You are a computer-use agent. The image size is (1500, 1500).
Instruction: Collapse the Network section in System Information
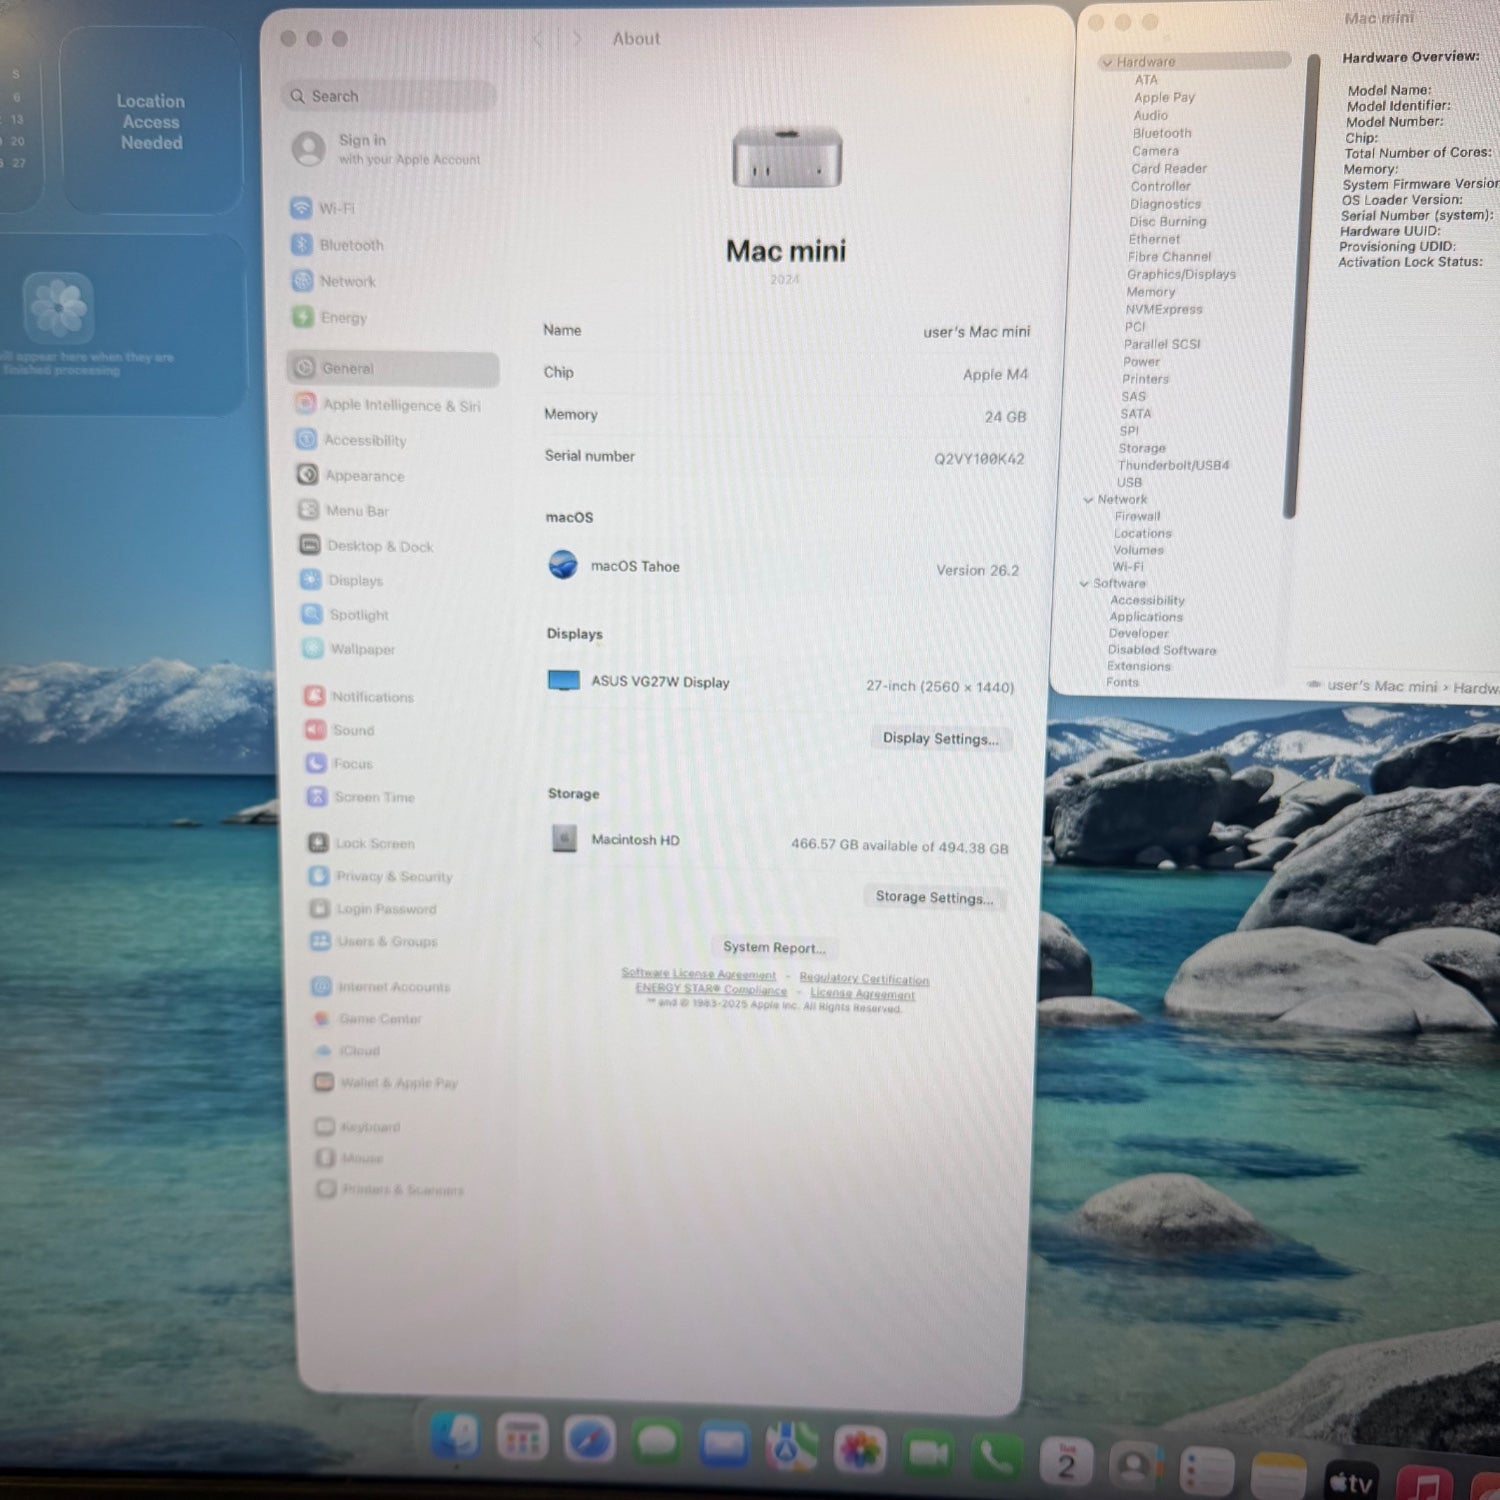pos(1088,499)
